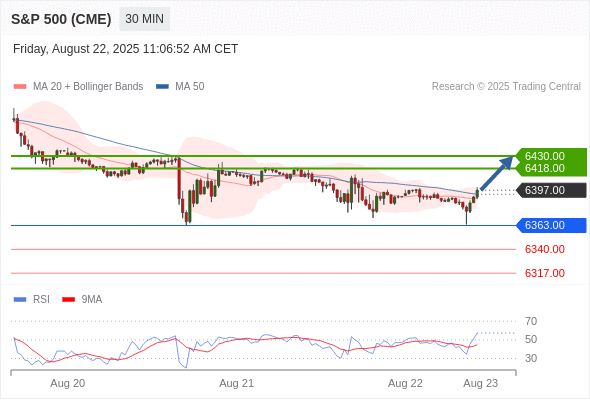590x400 pixels.
Task: Click the Aug 22 date axis label
Action: coord(405,383)
